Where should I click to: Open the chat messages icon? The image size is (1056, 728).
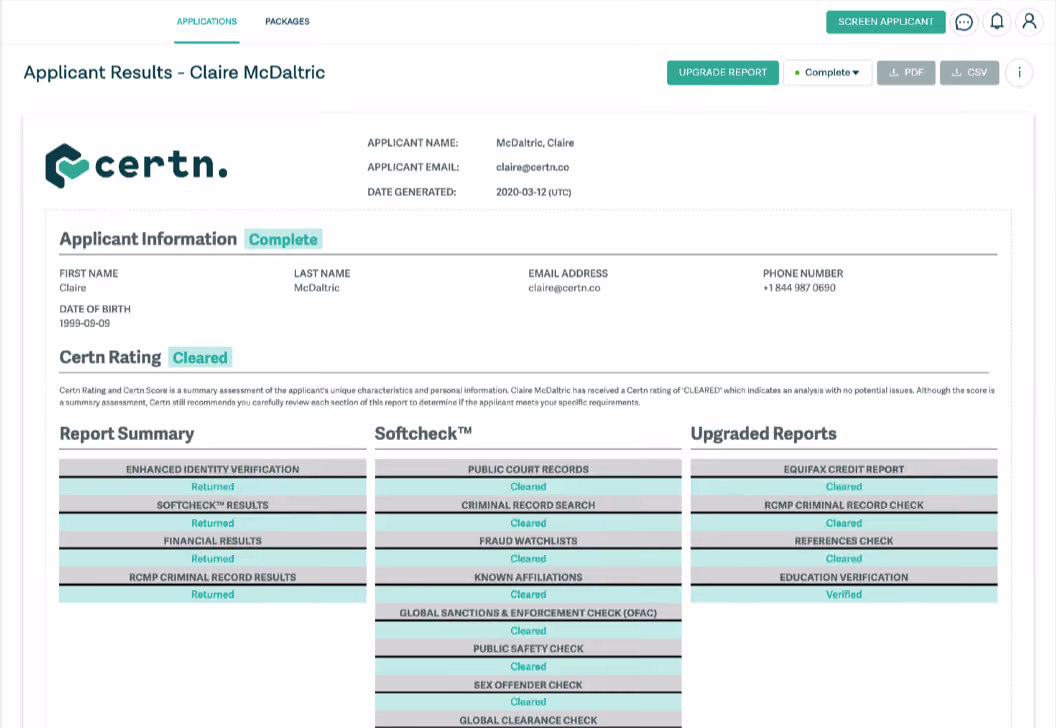pyautogui.click(x=964, y=22)
